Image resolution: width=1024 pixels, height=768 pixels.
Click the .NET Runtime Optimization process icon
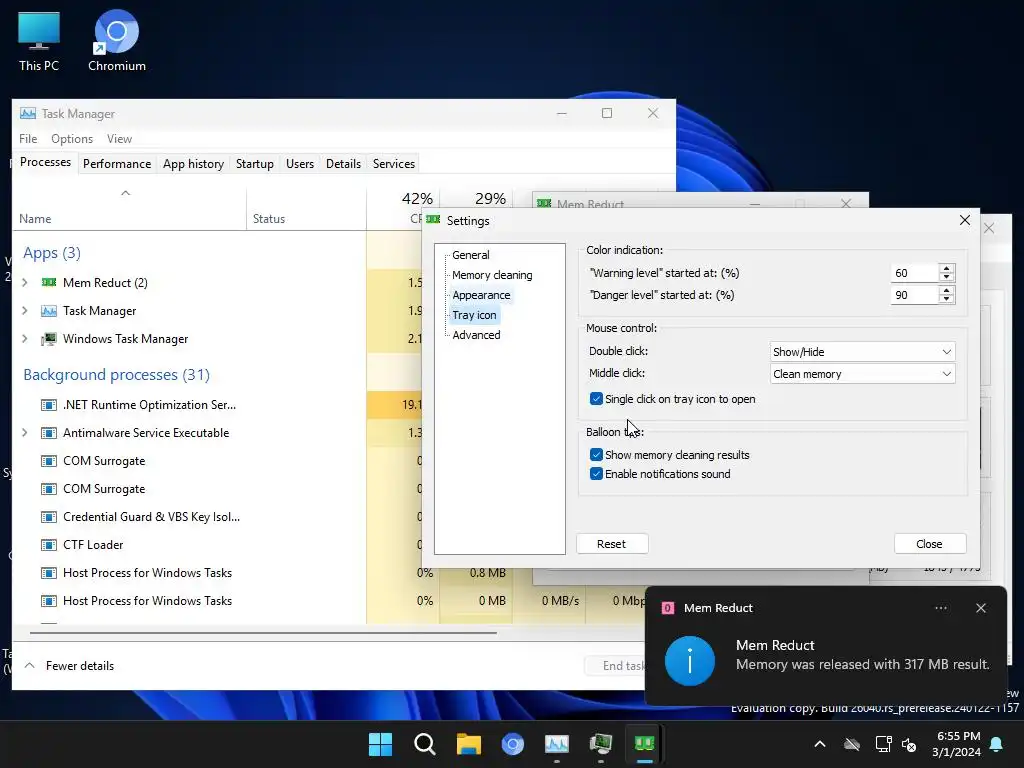coord(49,405)
